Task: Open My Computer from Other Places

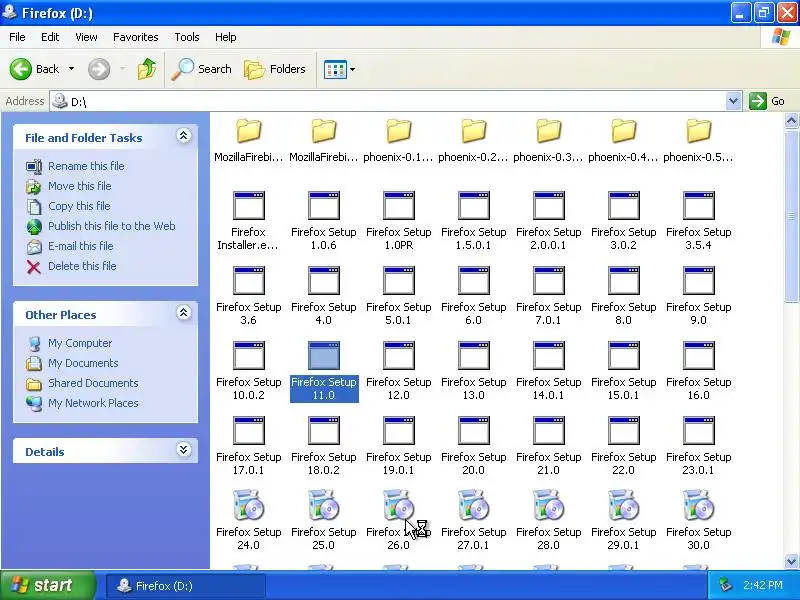Action: 80,343
